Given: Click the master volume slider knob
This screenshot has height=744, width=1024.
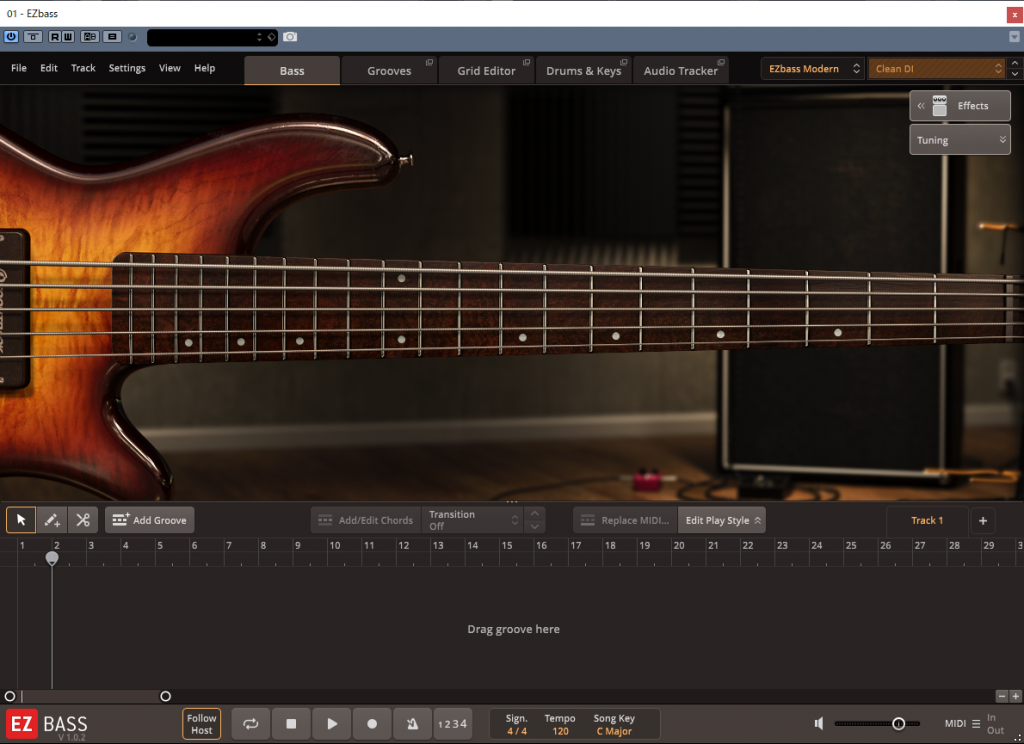Looking at the screenshot, I should tap(899, 724).
